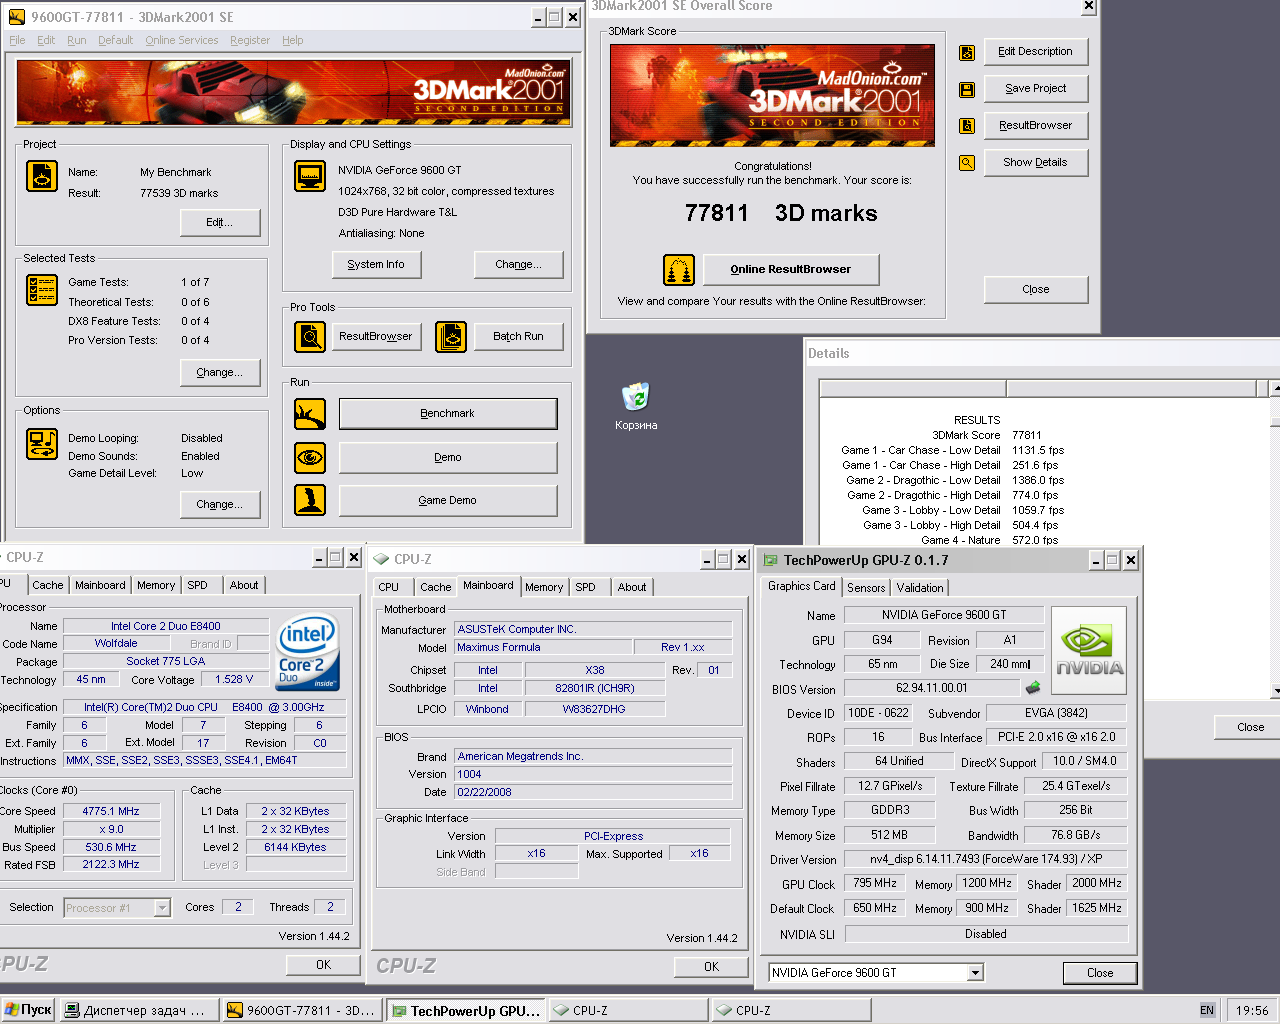The width and height of the screenshot is (1280, 1024).
Task: Click the Edit Description button
Action: (1035, 52)
